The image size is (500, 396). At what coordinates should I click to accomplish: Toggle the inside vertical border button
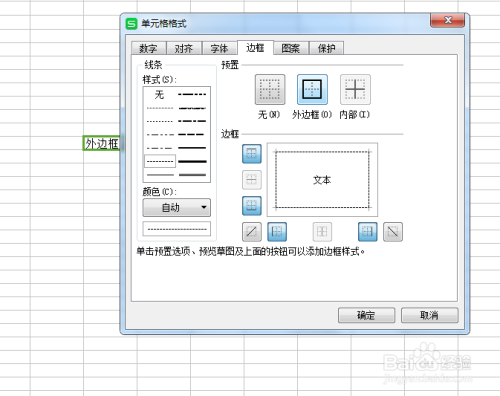(x=322, y=231)
